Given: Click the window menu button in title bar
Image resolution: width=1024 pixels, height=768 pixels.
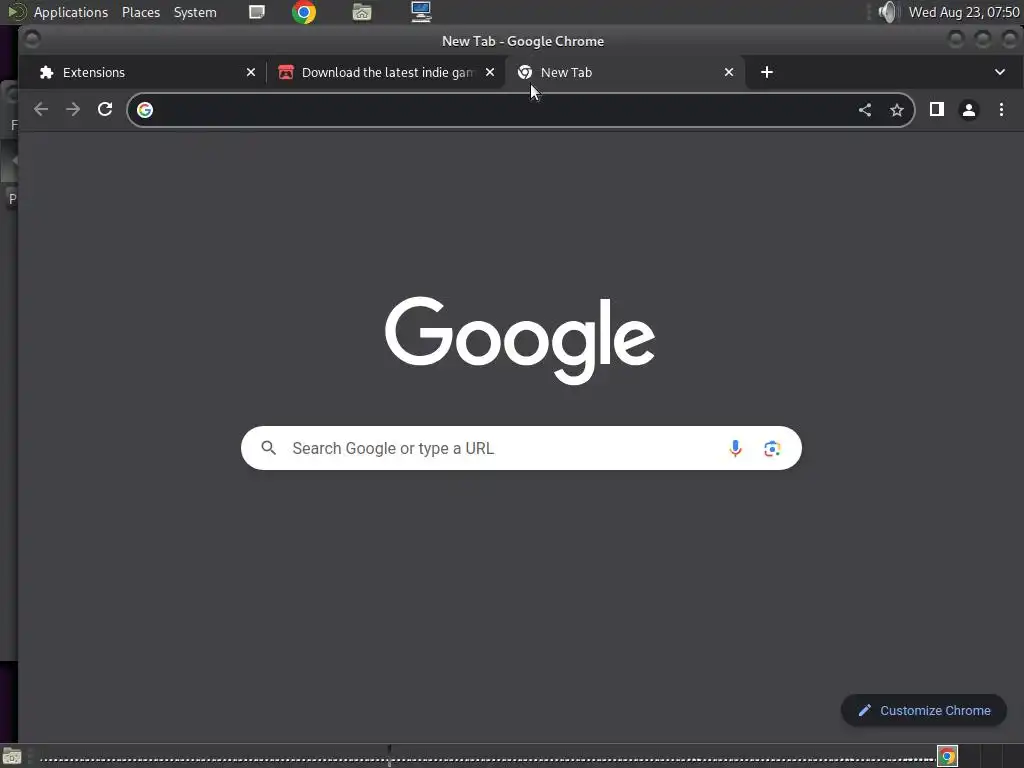Looking at the screenshot, I should (x=31, y=40).
